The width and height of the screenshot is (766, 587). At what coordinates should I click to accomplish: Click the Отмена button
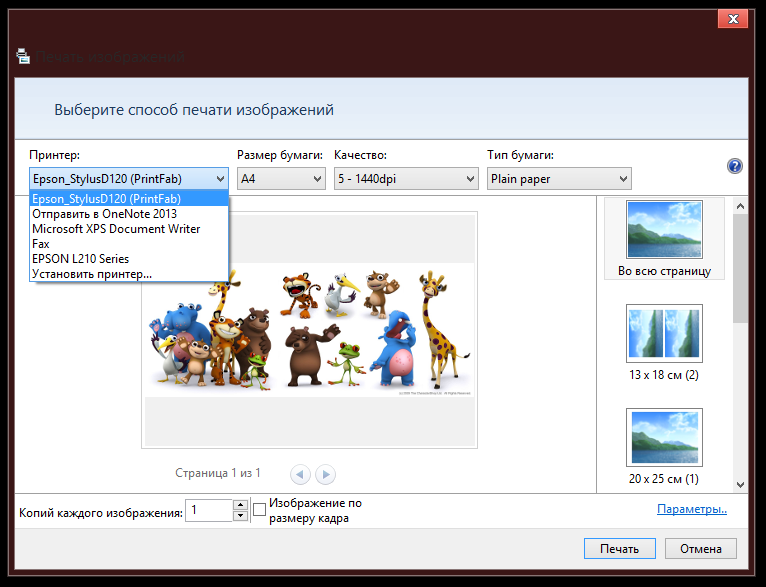pyautogui.click(x=701, y=549)
